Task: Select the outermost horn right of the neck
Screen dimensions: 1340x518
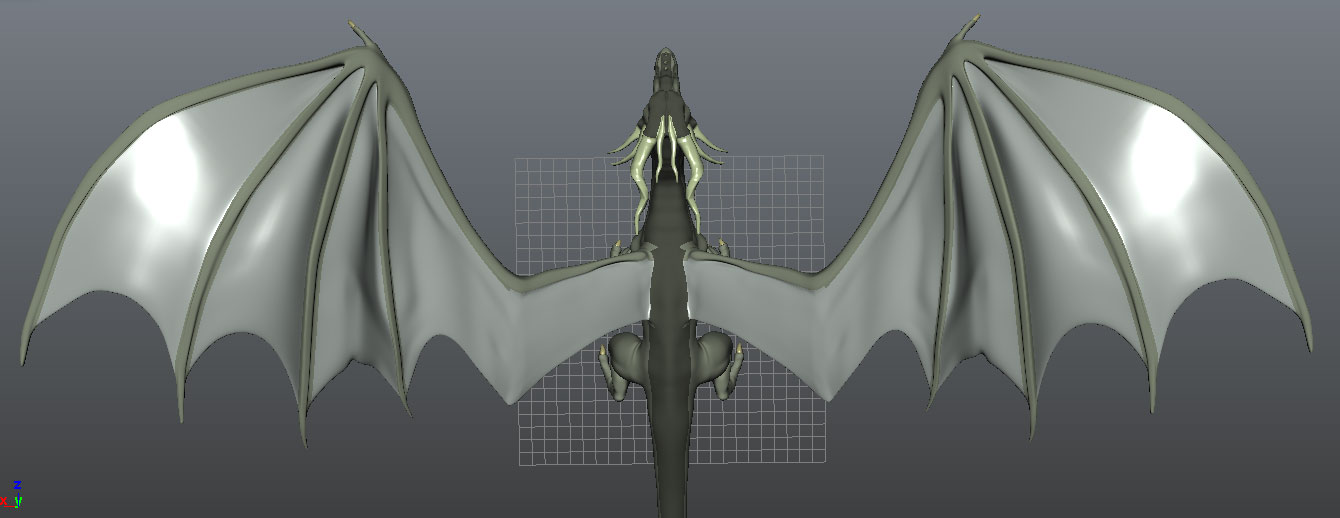Action: (714, 150)
